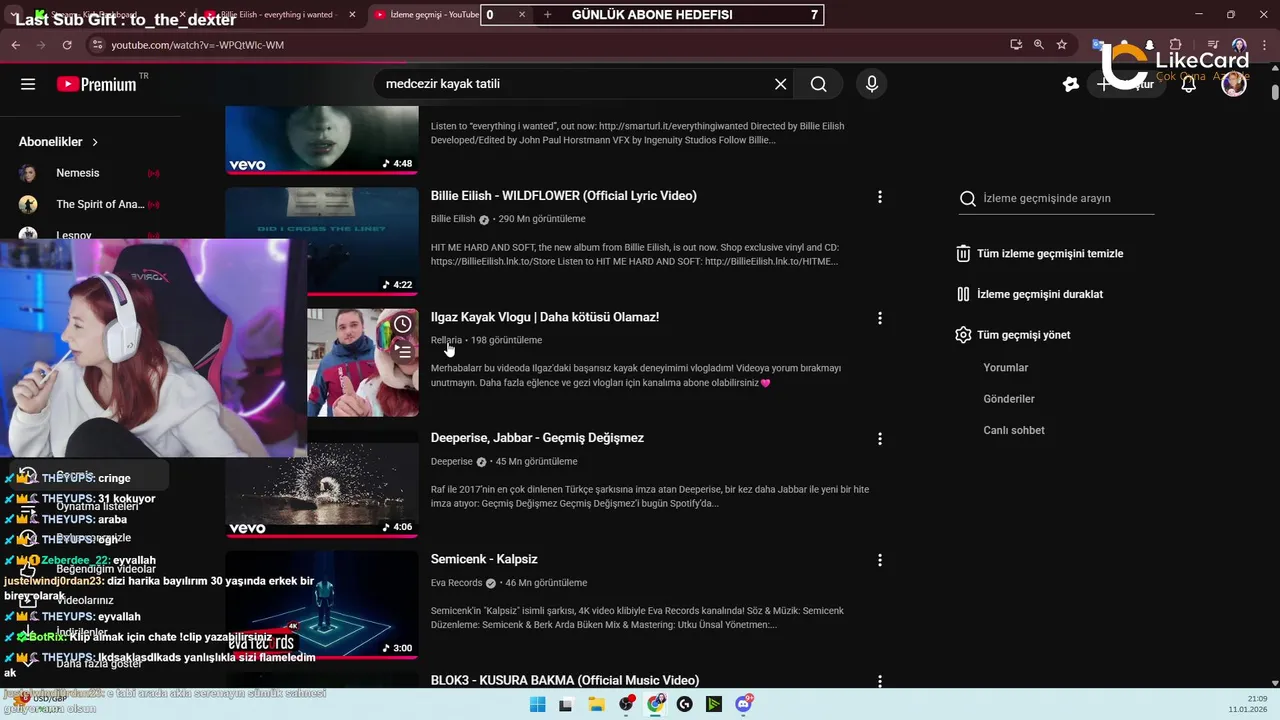
Task: Open Deeperise Geçmiş Değişmez thumbnail
Action: [x=322, y=484]
